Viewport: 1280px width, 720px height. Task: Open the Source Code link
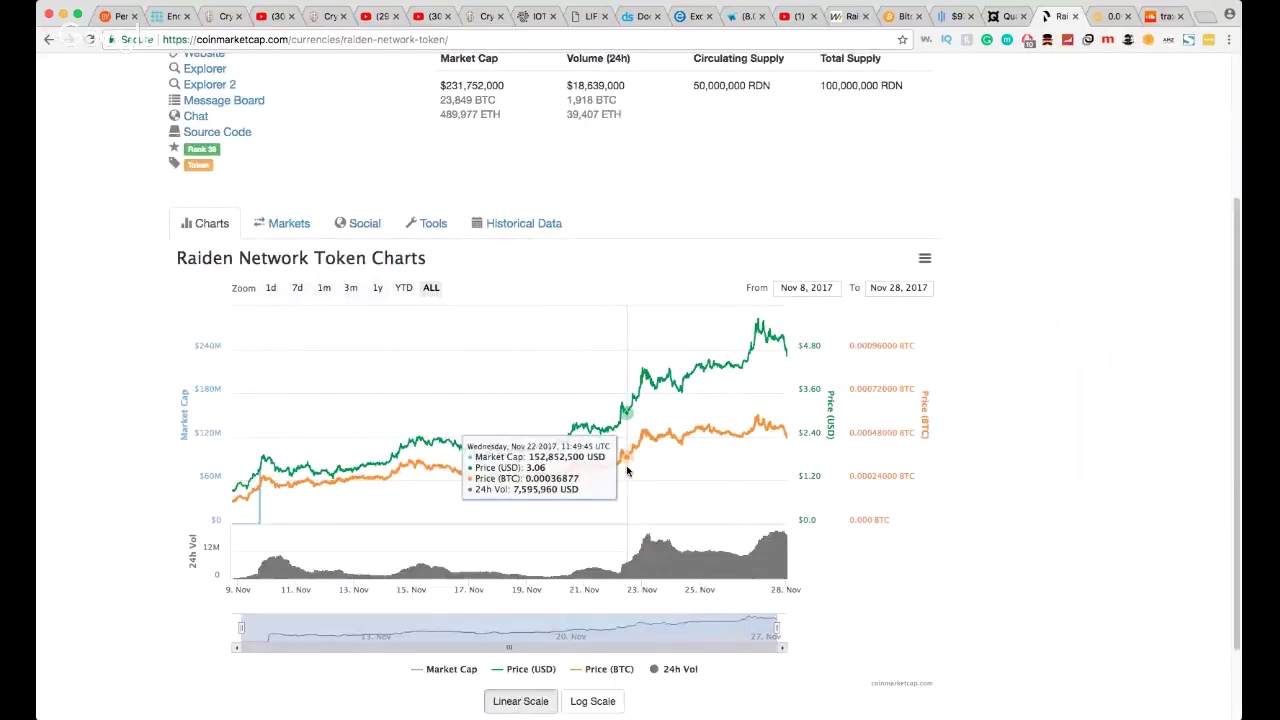point(217,132)
